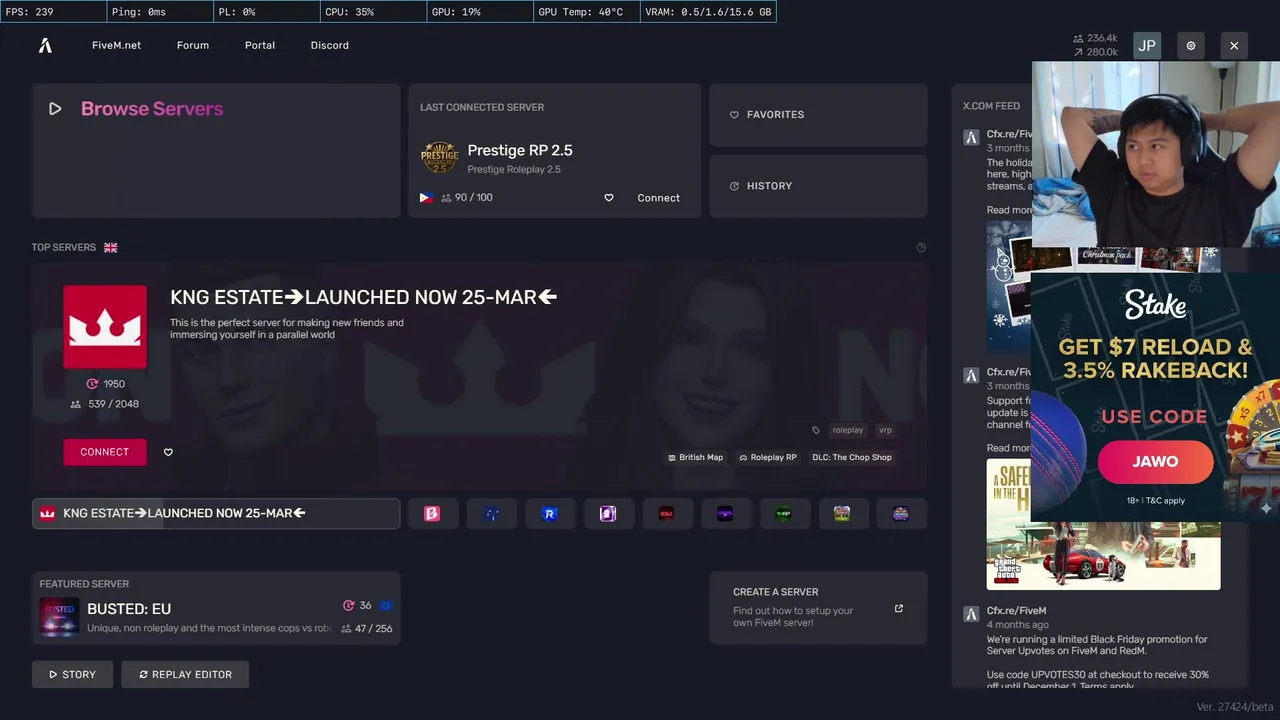Open the GTA house feed image
Image resolution: width=1280 pixels, height=720 pixels.
coord(1104,524)
